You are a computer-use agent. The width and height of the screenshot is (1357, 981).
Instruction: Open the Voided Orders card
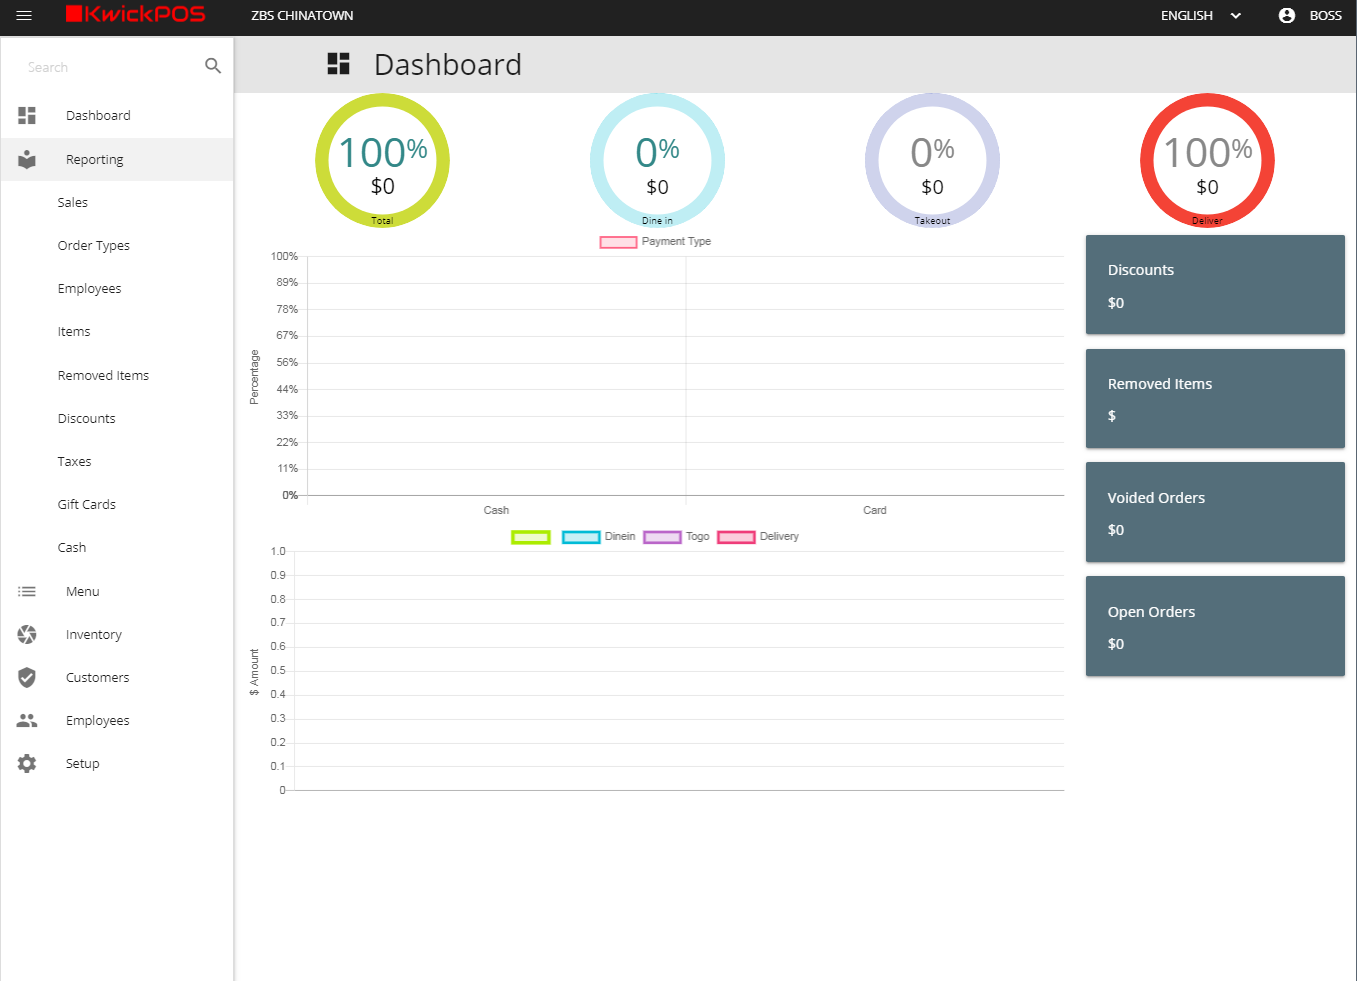tap(1214, 512)
